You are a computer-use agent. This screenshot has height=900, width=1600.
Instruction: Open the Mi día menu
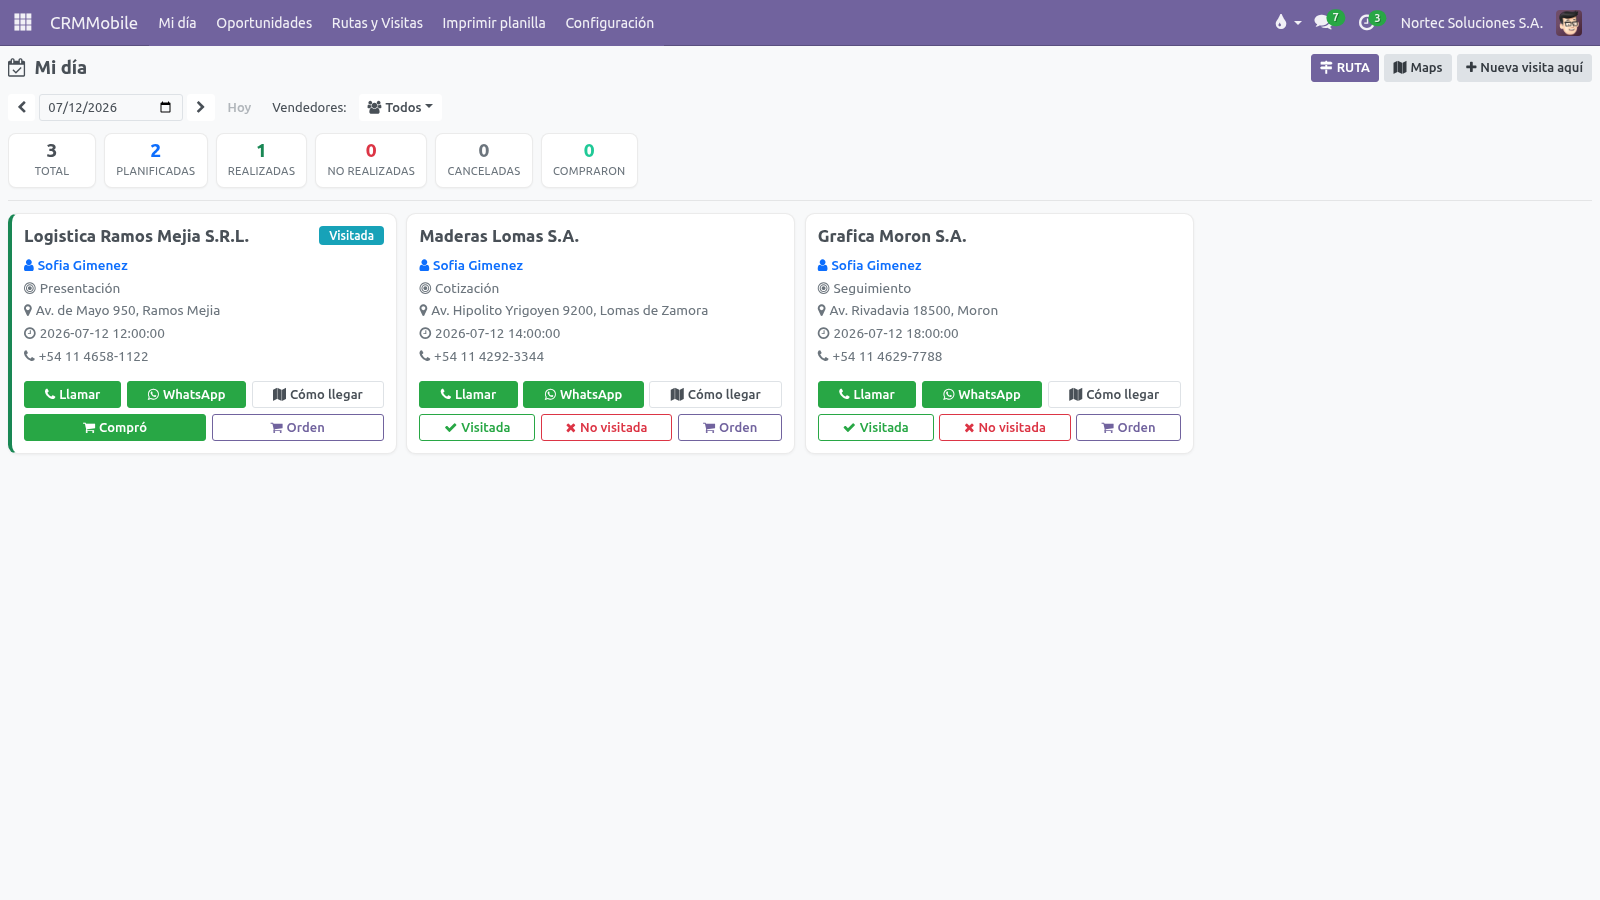click(x=177, y=23)
